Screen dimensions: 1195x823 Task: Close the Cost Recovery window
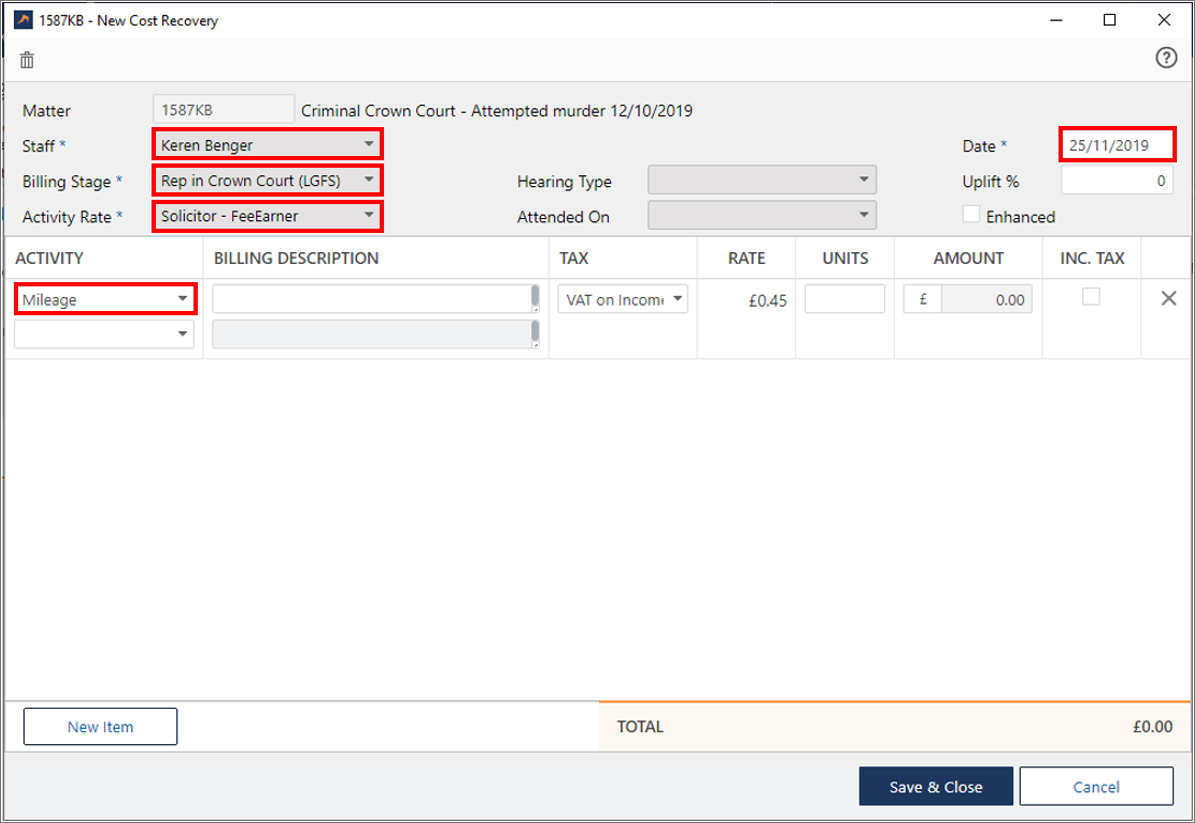[1163, 20]
